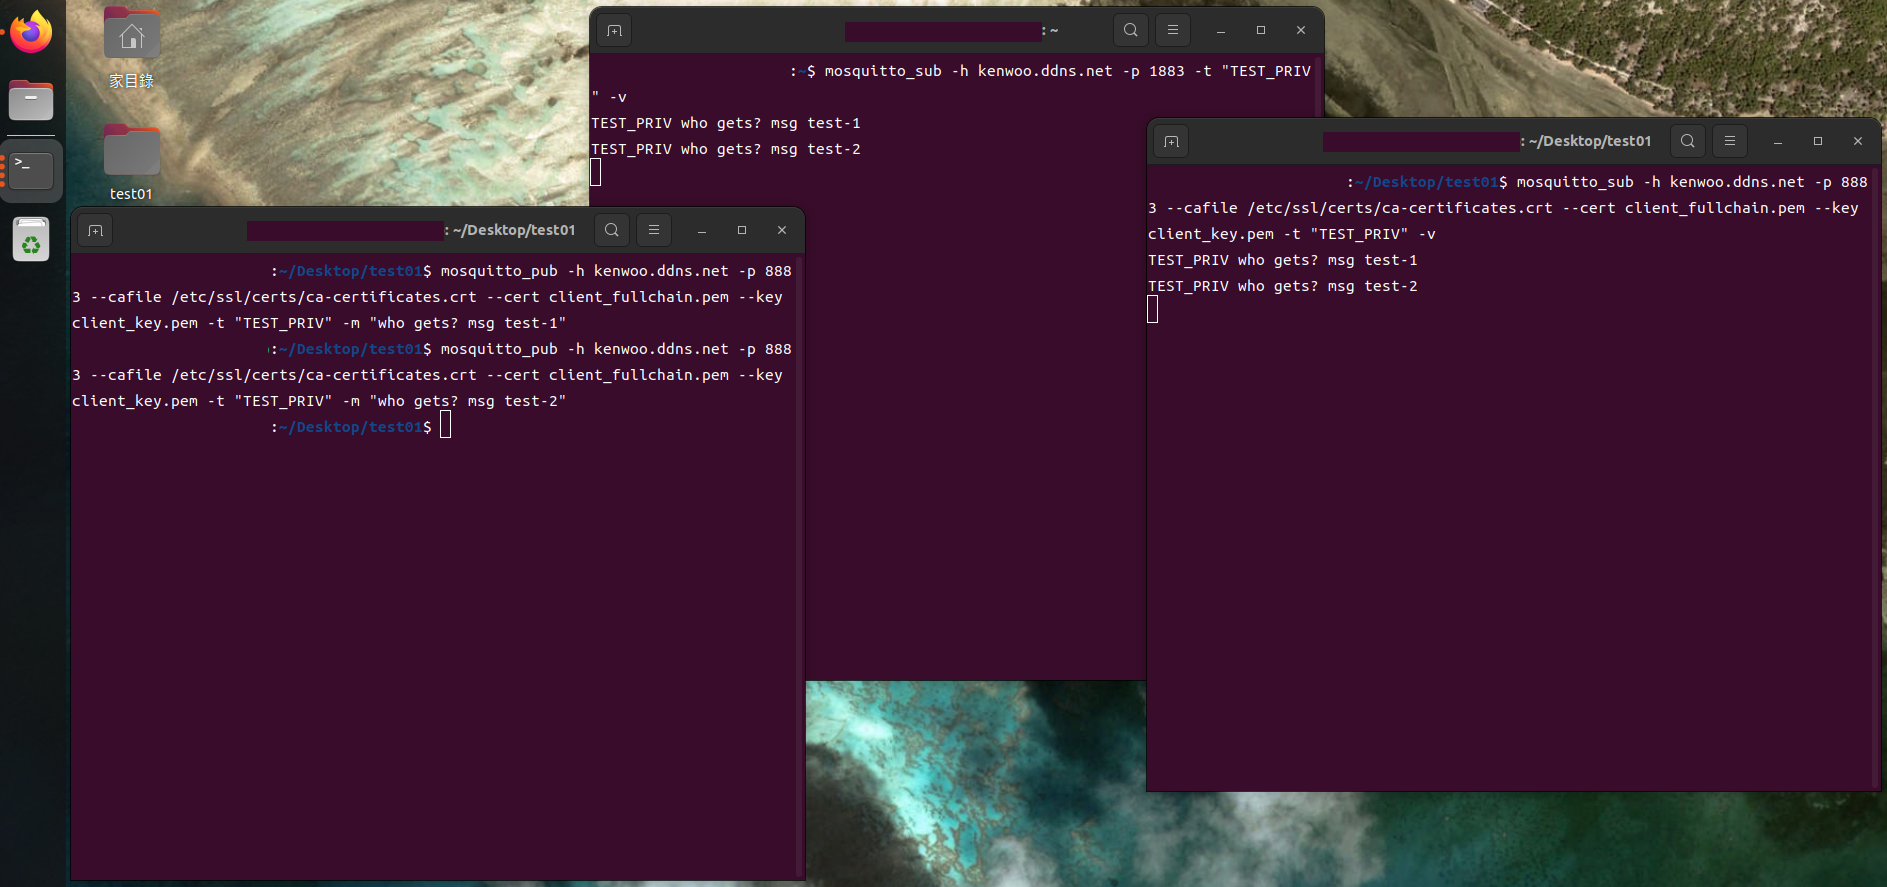Minimize the port 1883 terminal window
The height and width of the screenshot is (887, 1887).
click(1221, 31)
